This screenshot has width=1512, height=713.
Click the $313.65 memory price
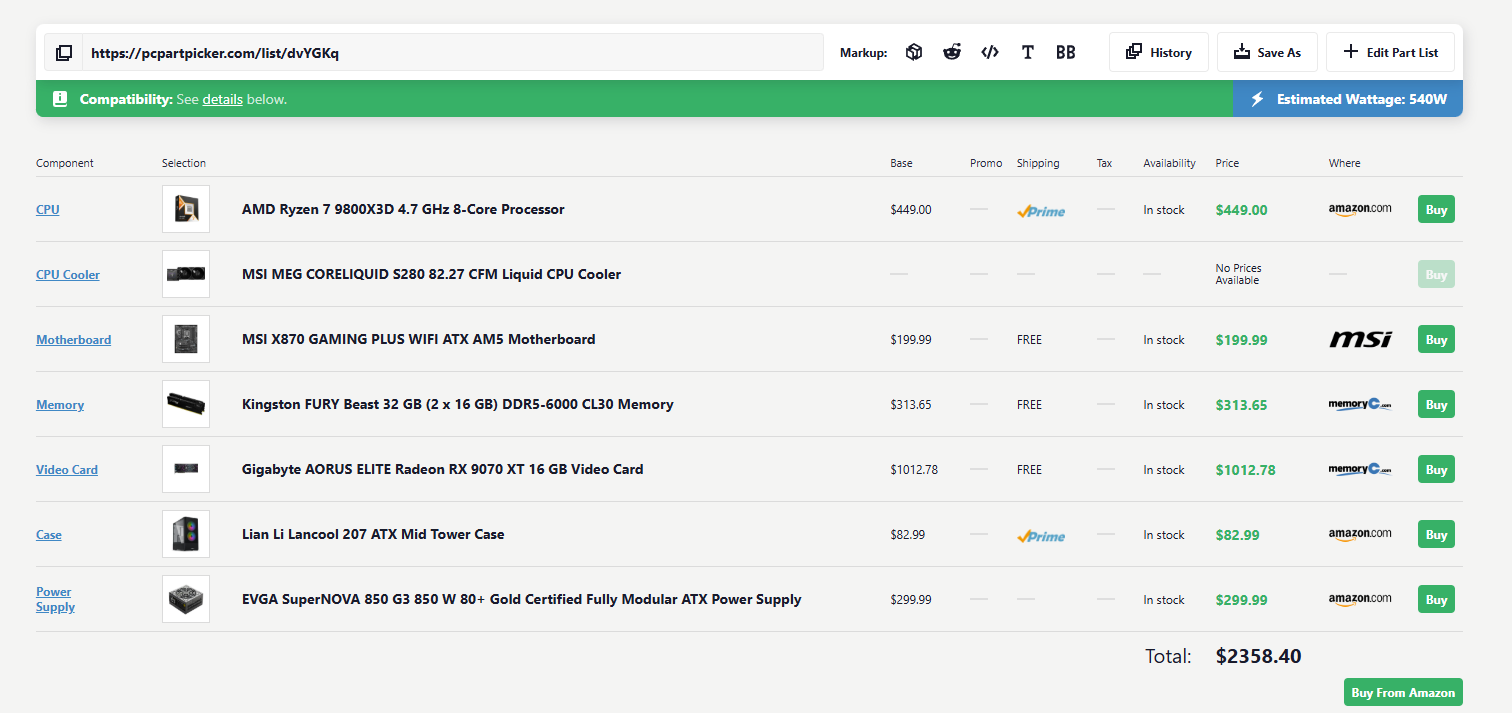1241,405
